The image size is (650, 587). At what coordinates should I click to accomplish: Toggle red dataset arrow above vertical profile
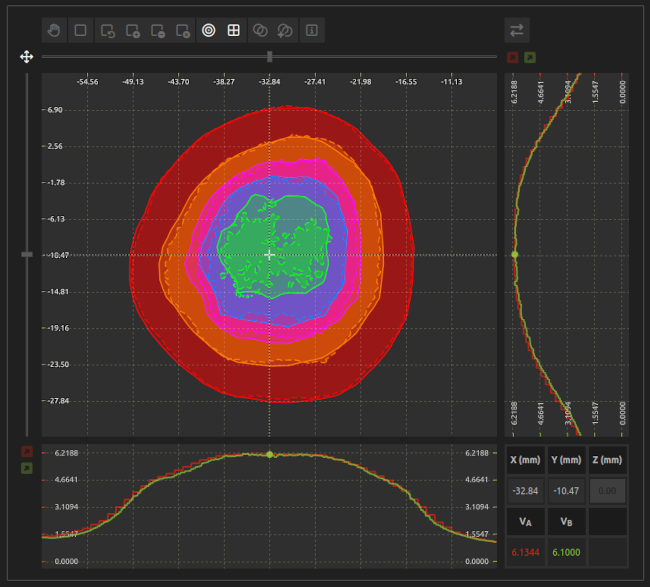[x=513, y=57]
